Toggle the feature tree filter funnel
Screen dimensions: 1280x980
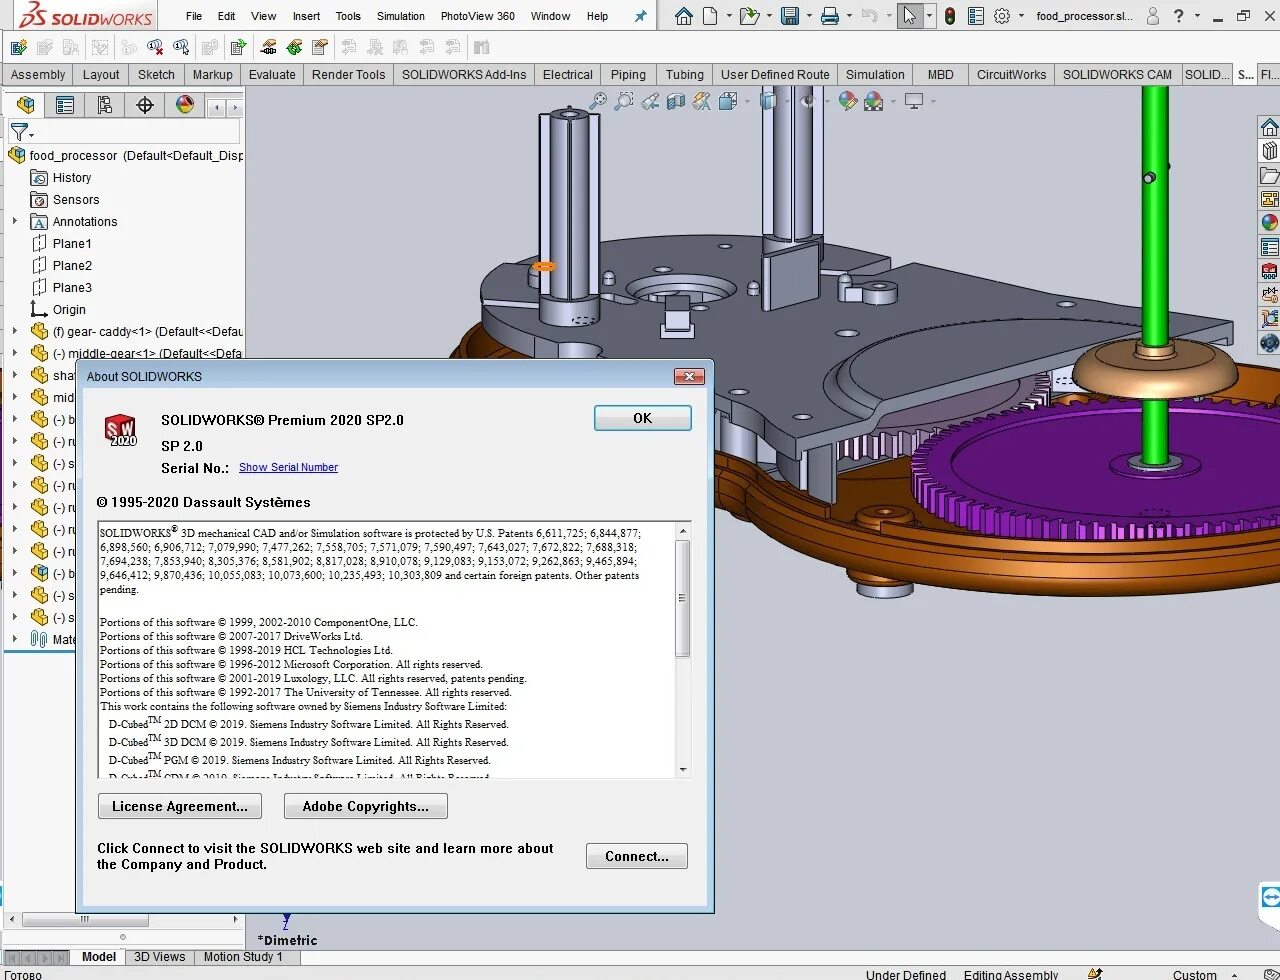[19, 132]
